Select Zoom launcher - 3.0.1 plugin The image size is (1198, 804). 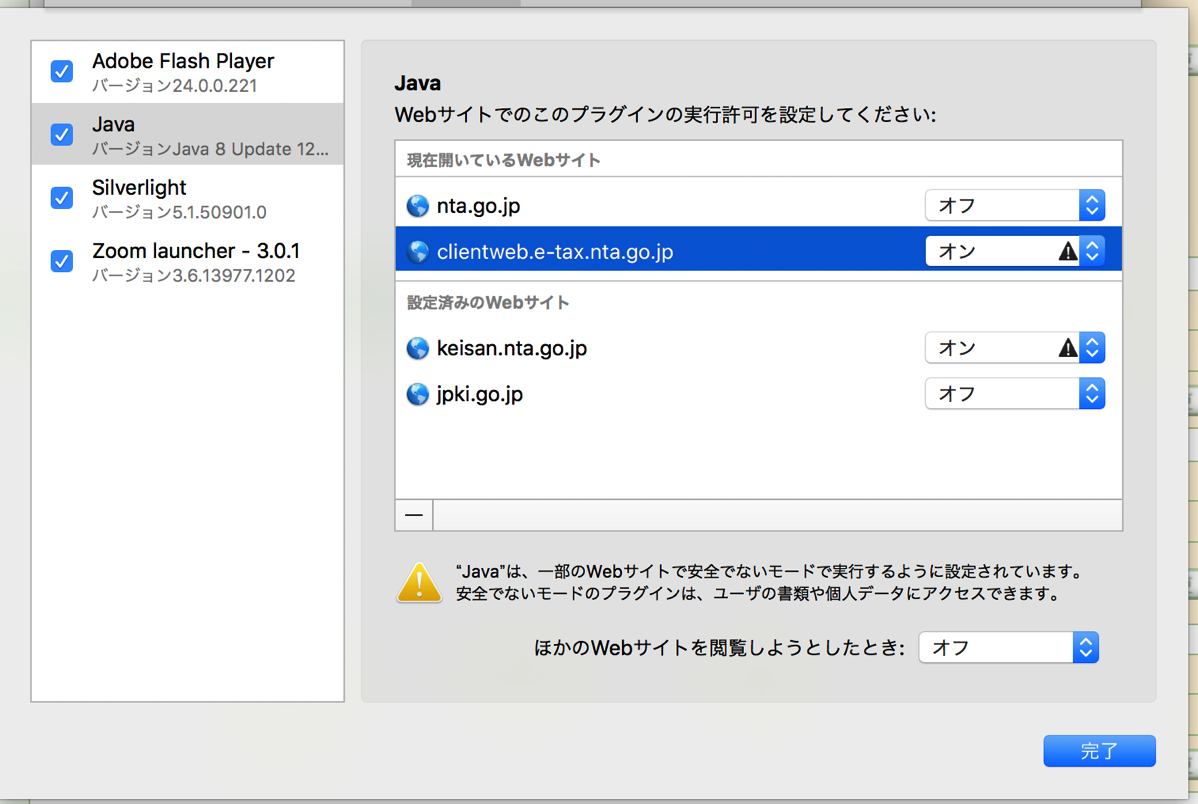[188, 261]
